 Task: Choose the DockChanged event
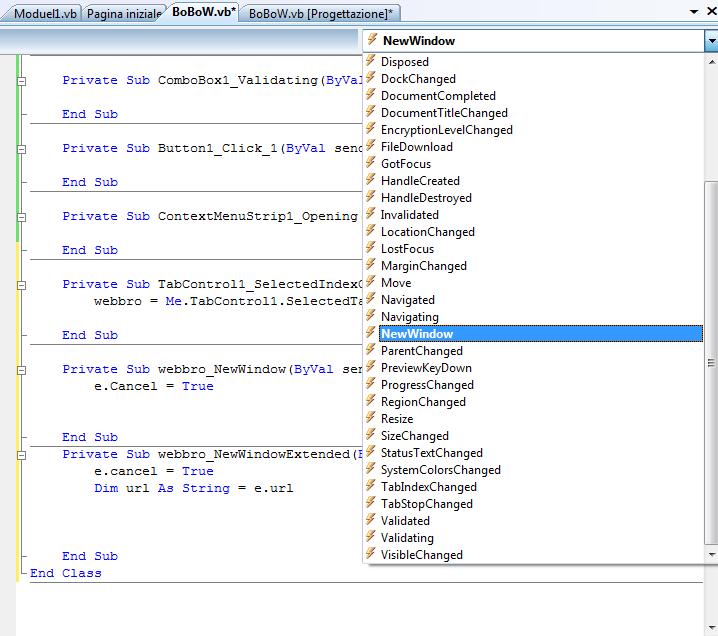tap(418, 79)
